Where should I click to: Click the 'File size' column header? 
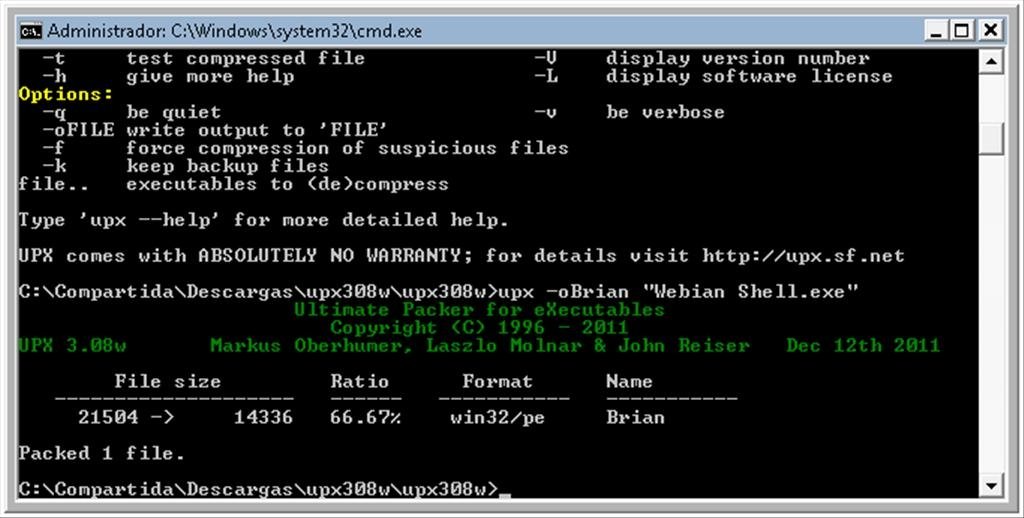coord(167,381)
